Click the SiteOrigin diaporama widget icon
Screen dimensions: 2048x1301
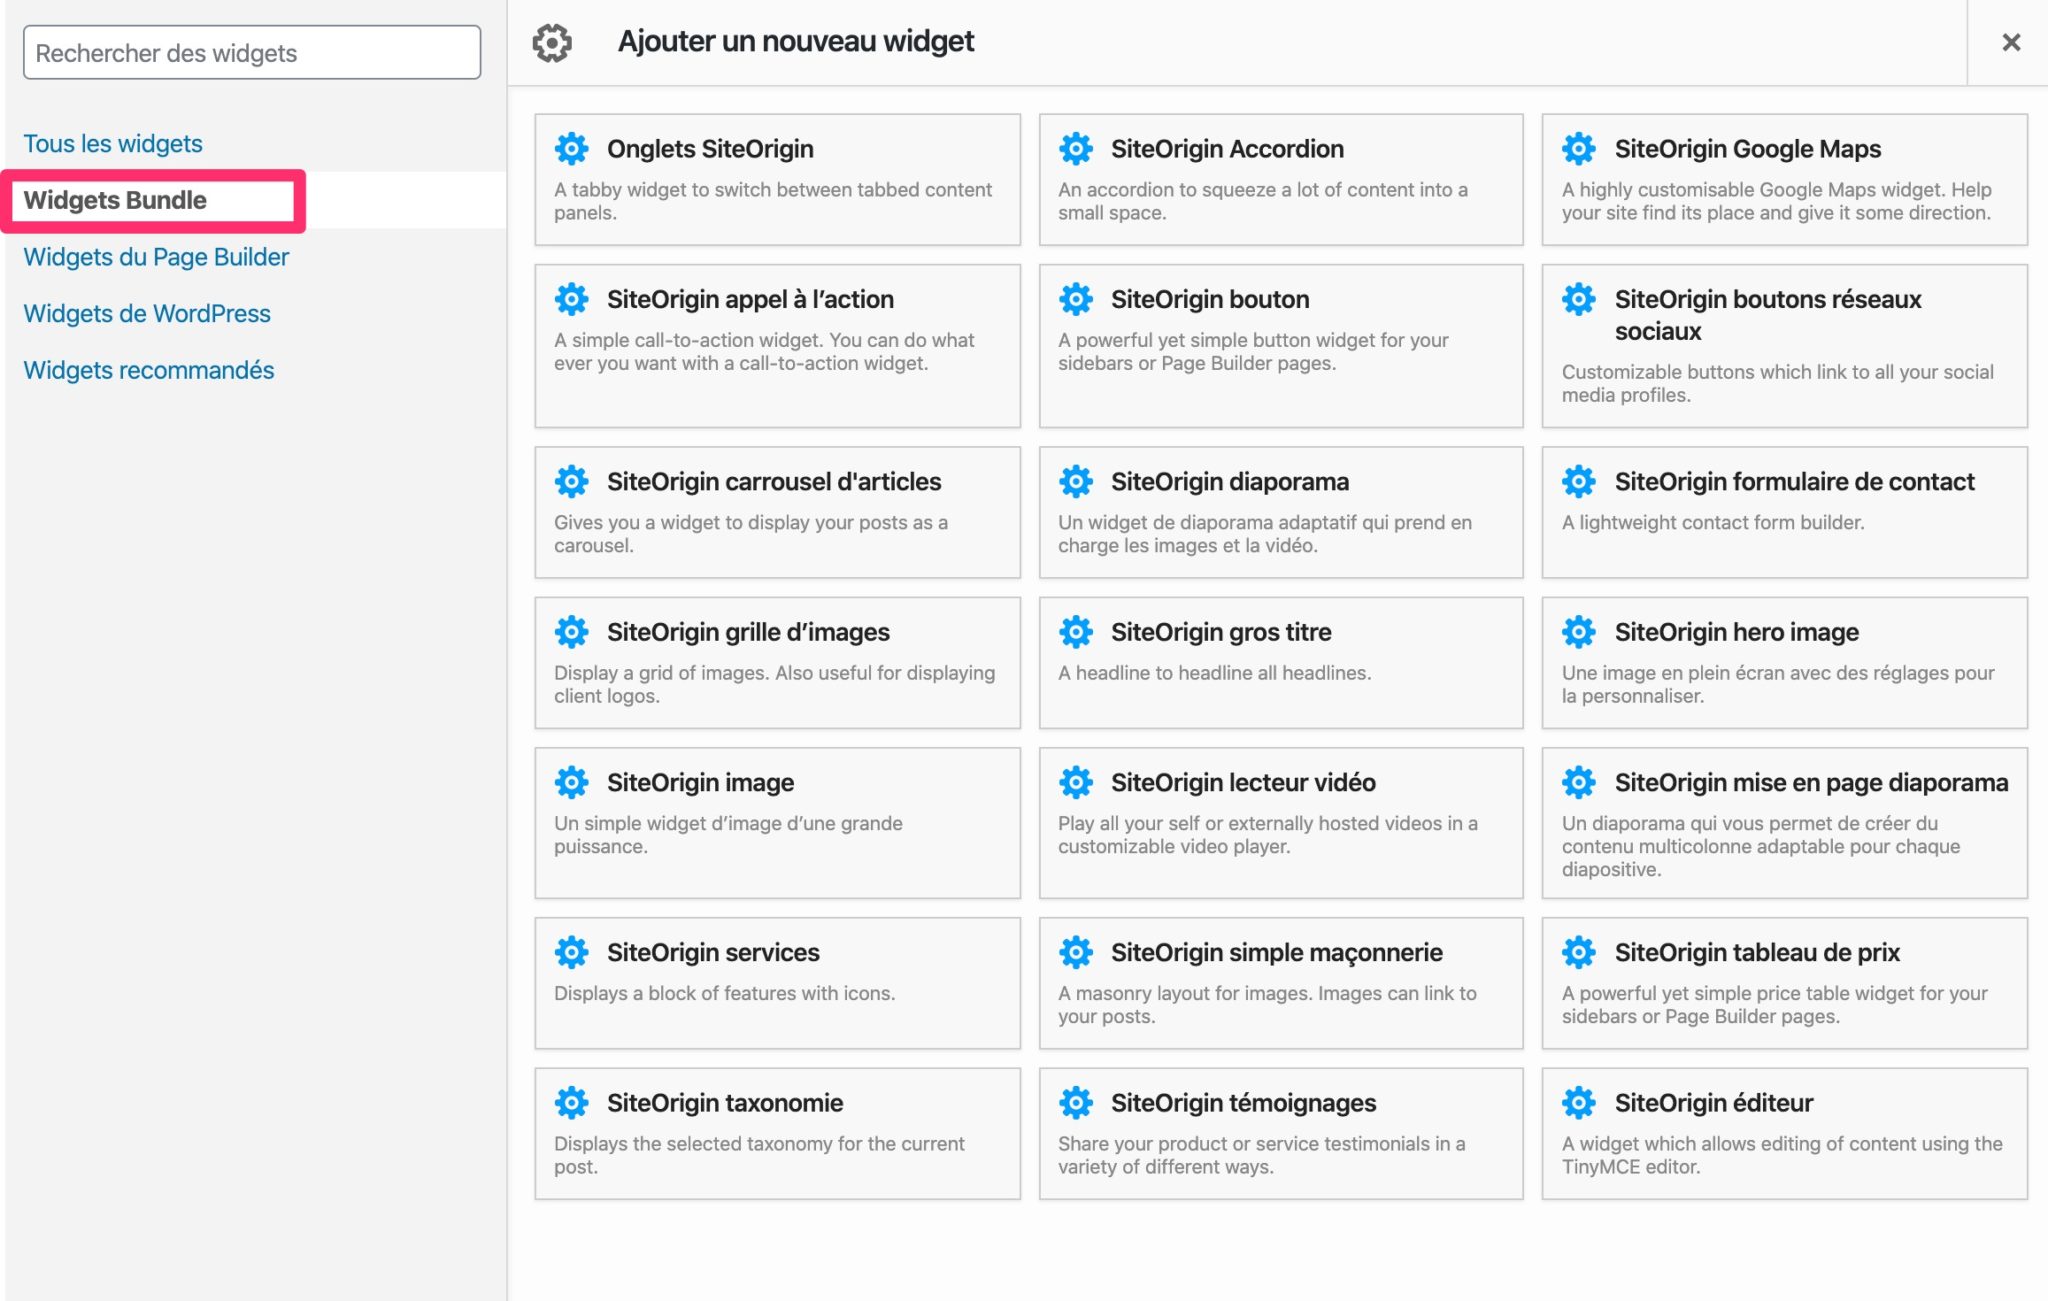(1076, 482)
